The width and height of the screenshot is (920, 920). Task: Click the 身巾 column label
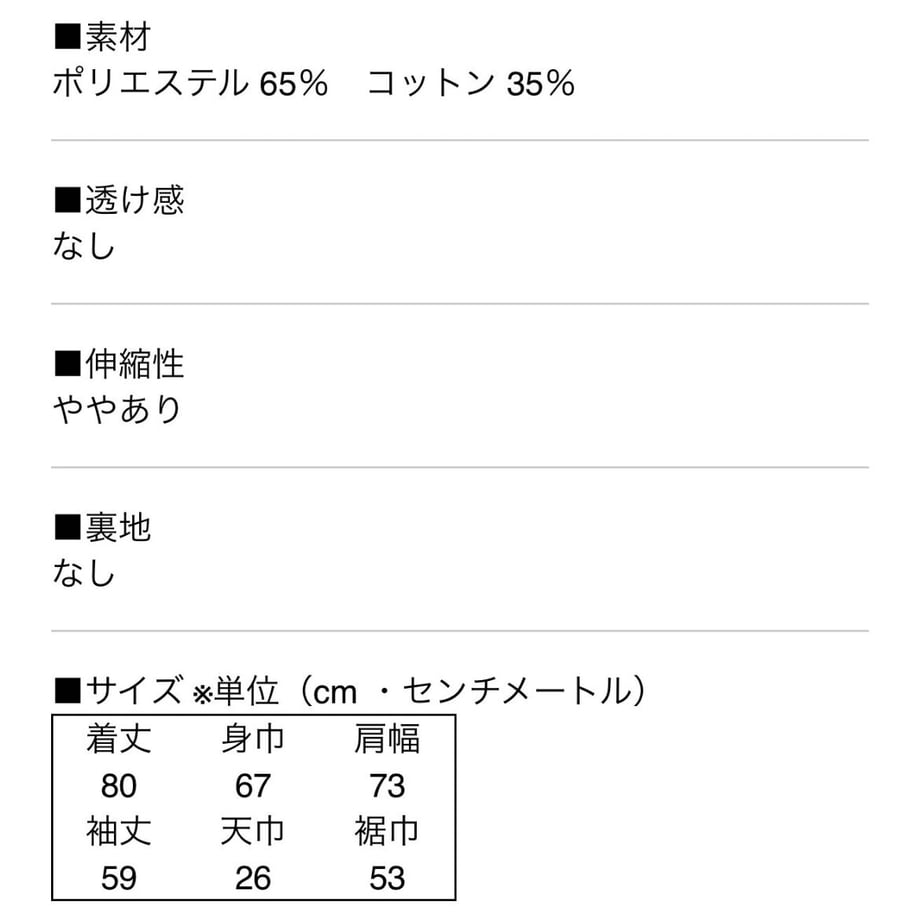(253, 739)
